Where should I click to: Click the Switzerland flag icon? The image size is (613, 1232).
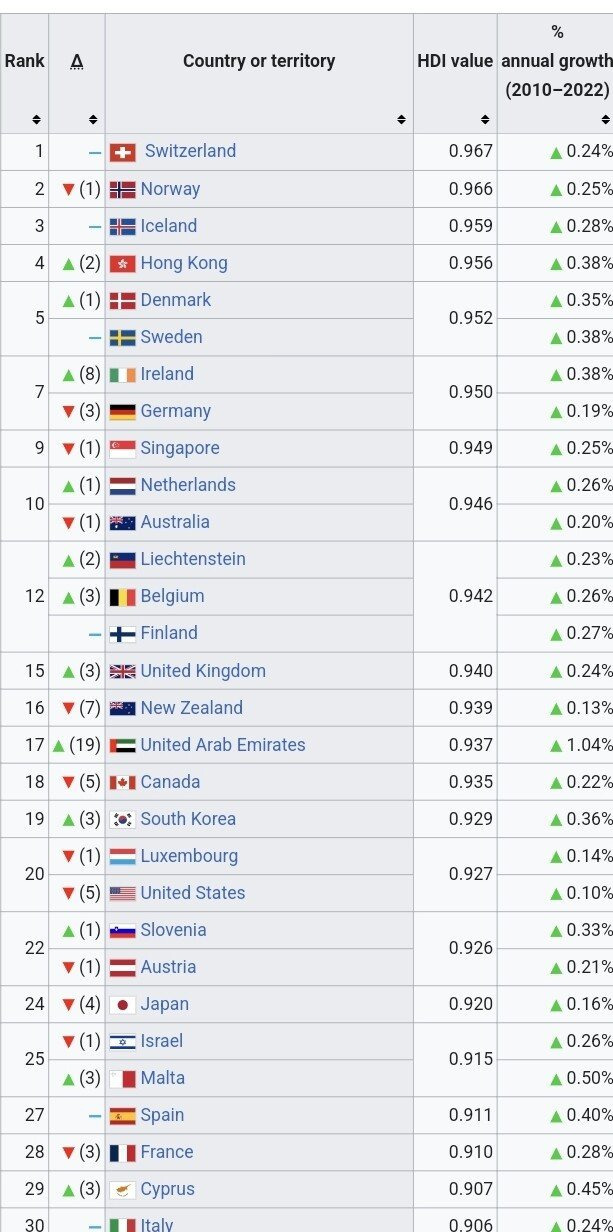tap(122, 152)
